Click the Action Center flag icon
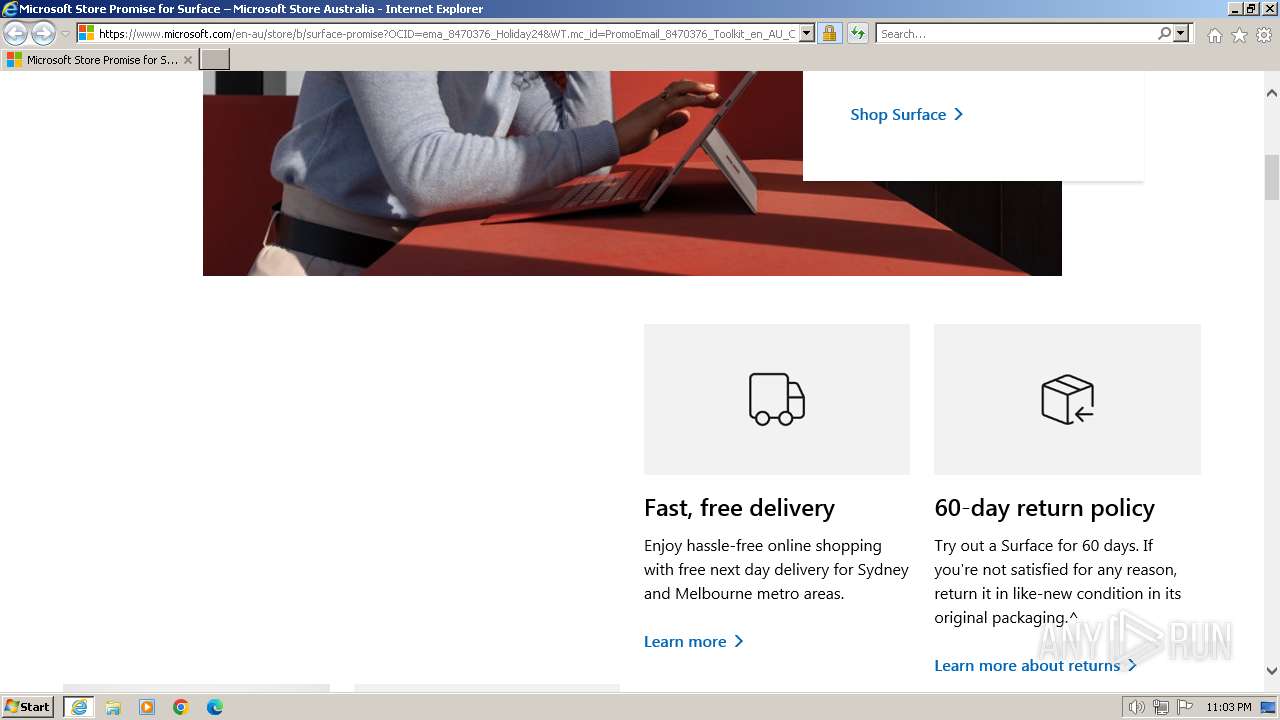Viewport: 1280px width, 720px height. 1184,707
